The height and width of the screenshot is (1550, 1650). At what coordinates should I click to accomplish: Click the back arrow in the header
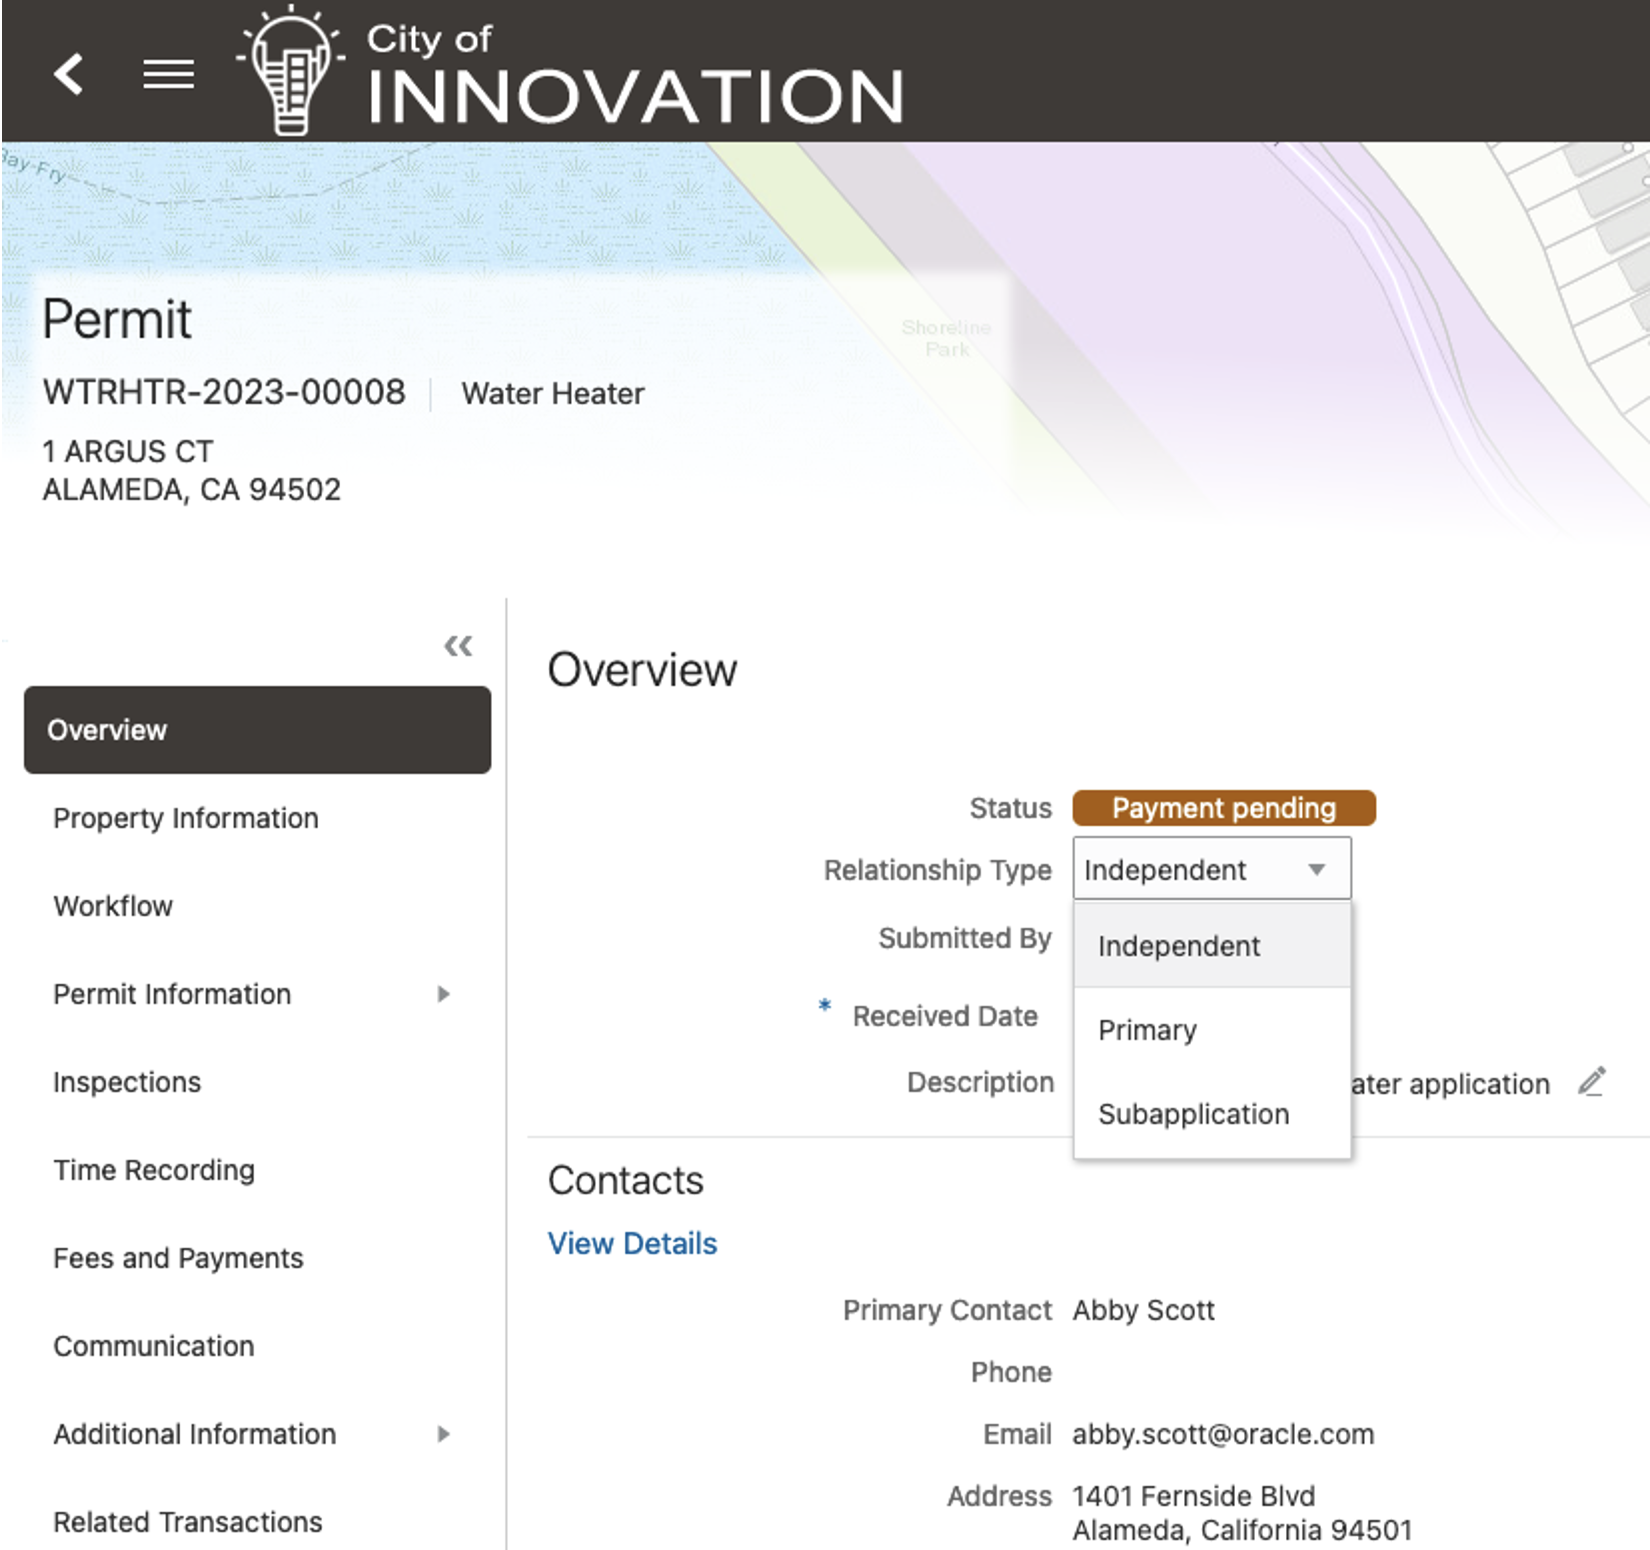click(x=70, y=74)
